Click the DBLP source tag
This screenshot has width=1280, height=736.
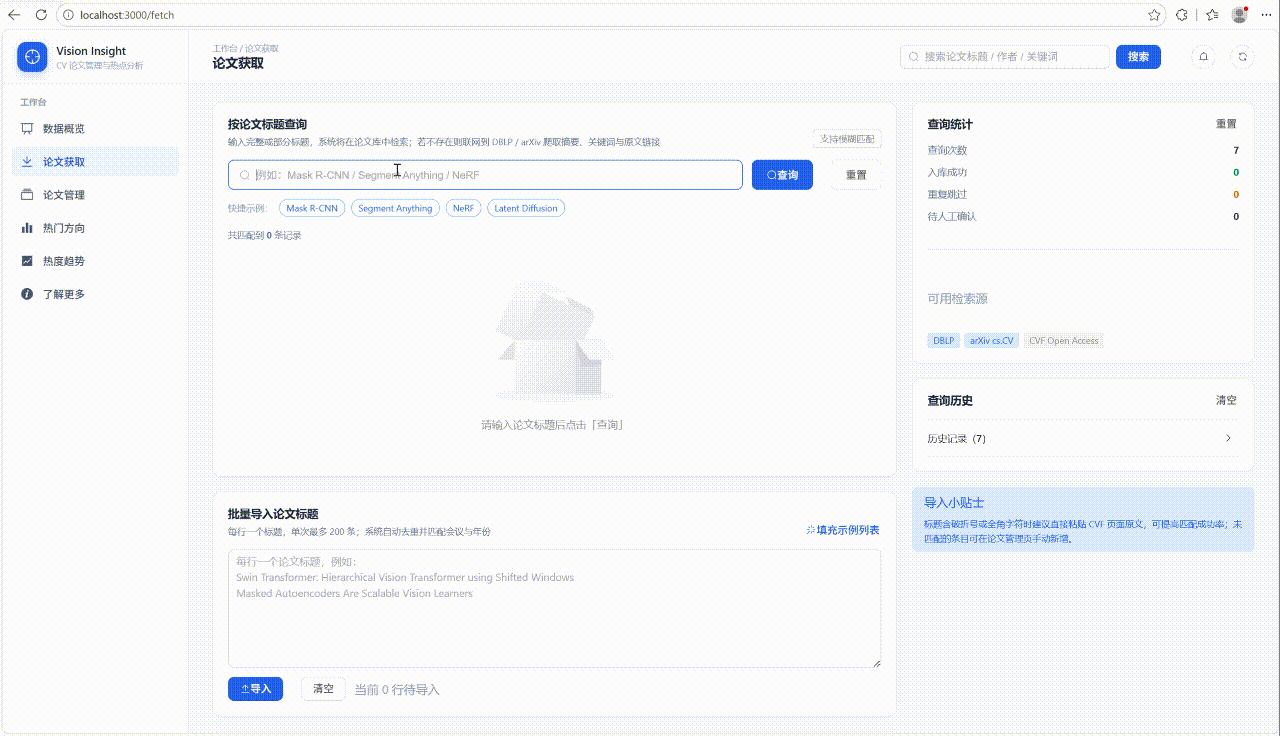944,341
